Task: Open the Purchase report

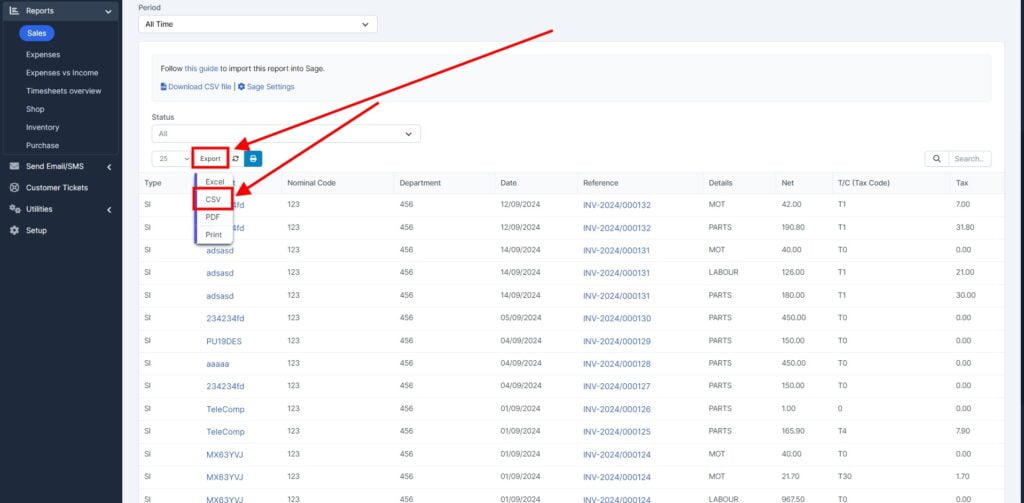Action: 42,146
